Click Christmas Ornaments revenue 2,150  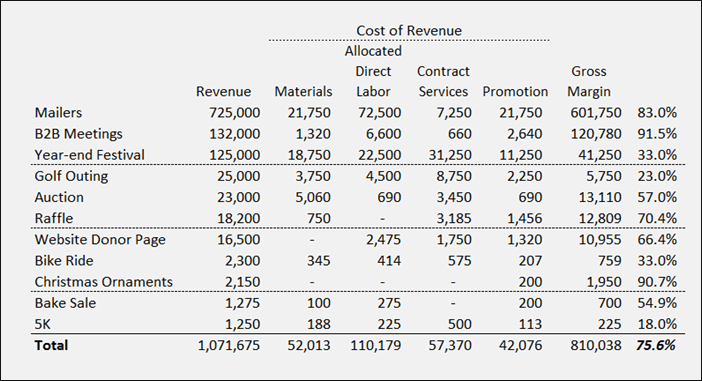click(242, 282)
